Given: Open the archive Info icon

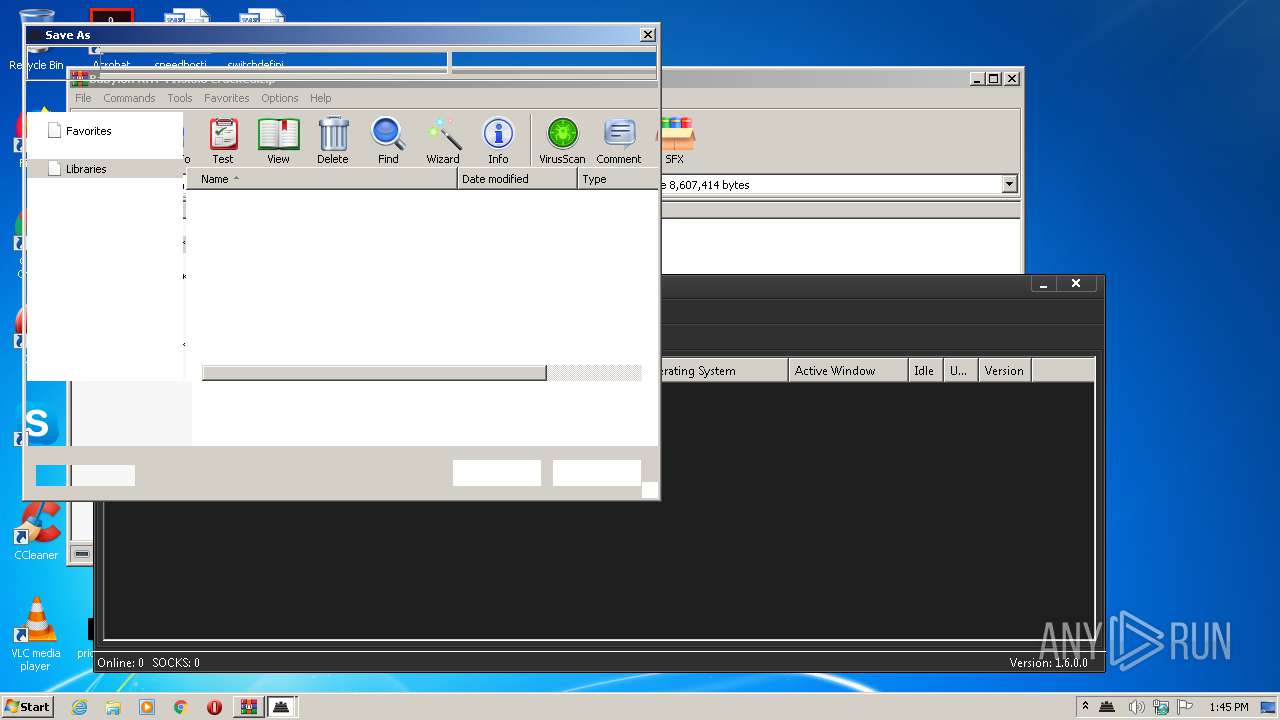Looking at the screenshot, I should [x=498, y=141].
